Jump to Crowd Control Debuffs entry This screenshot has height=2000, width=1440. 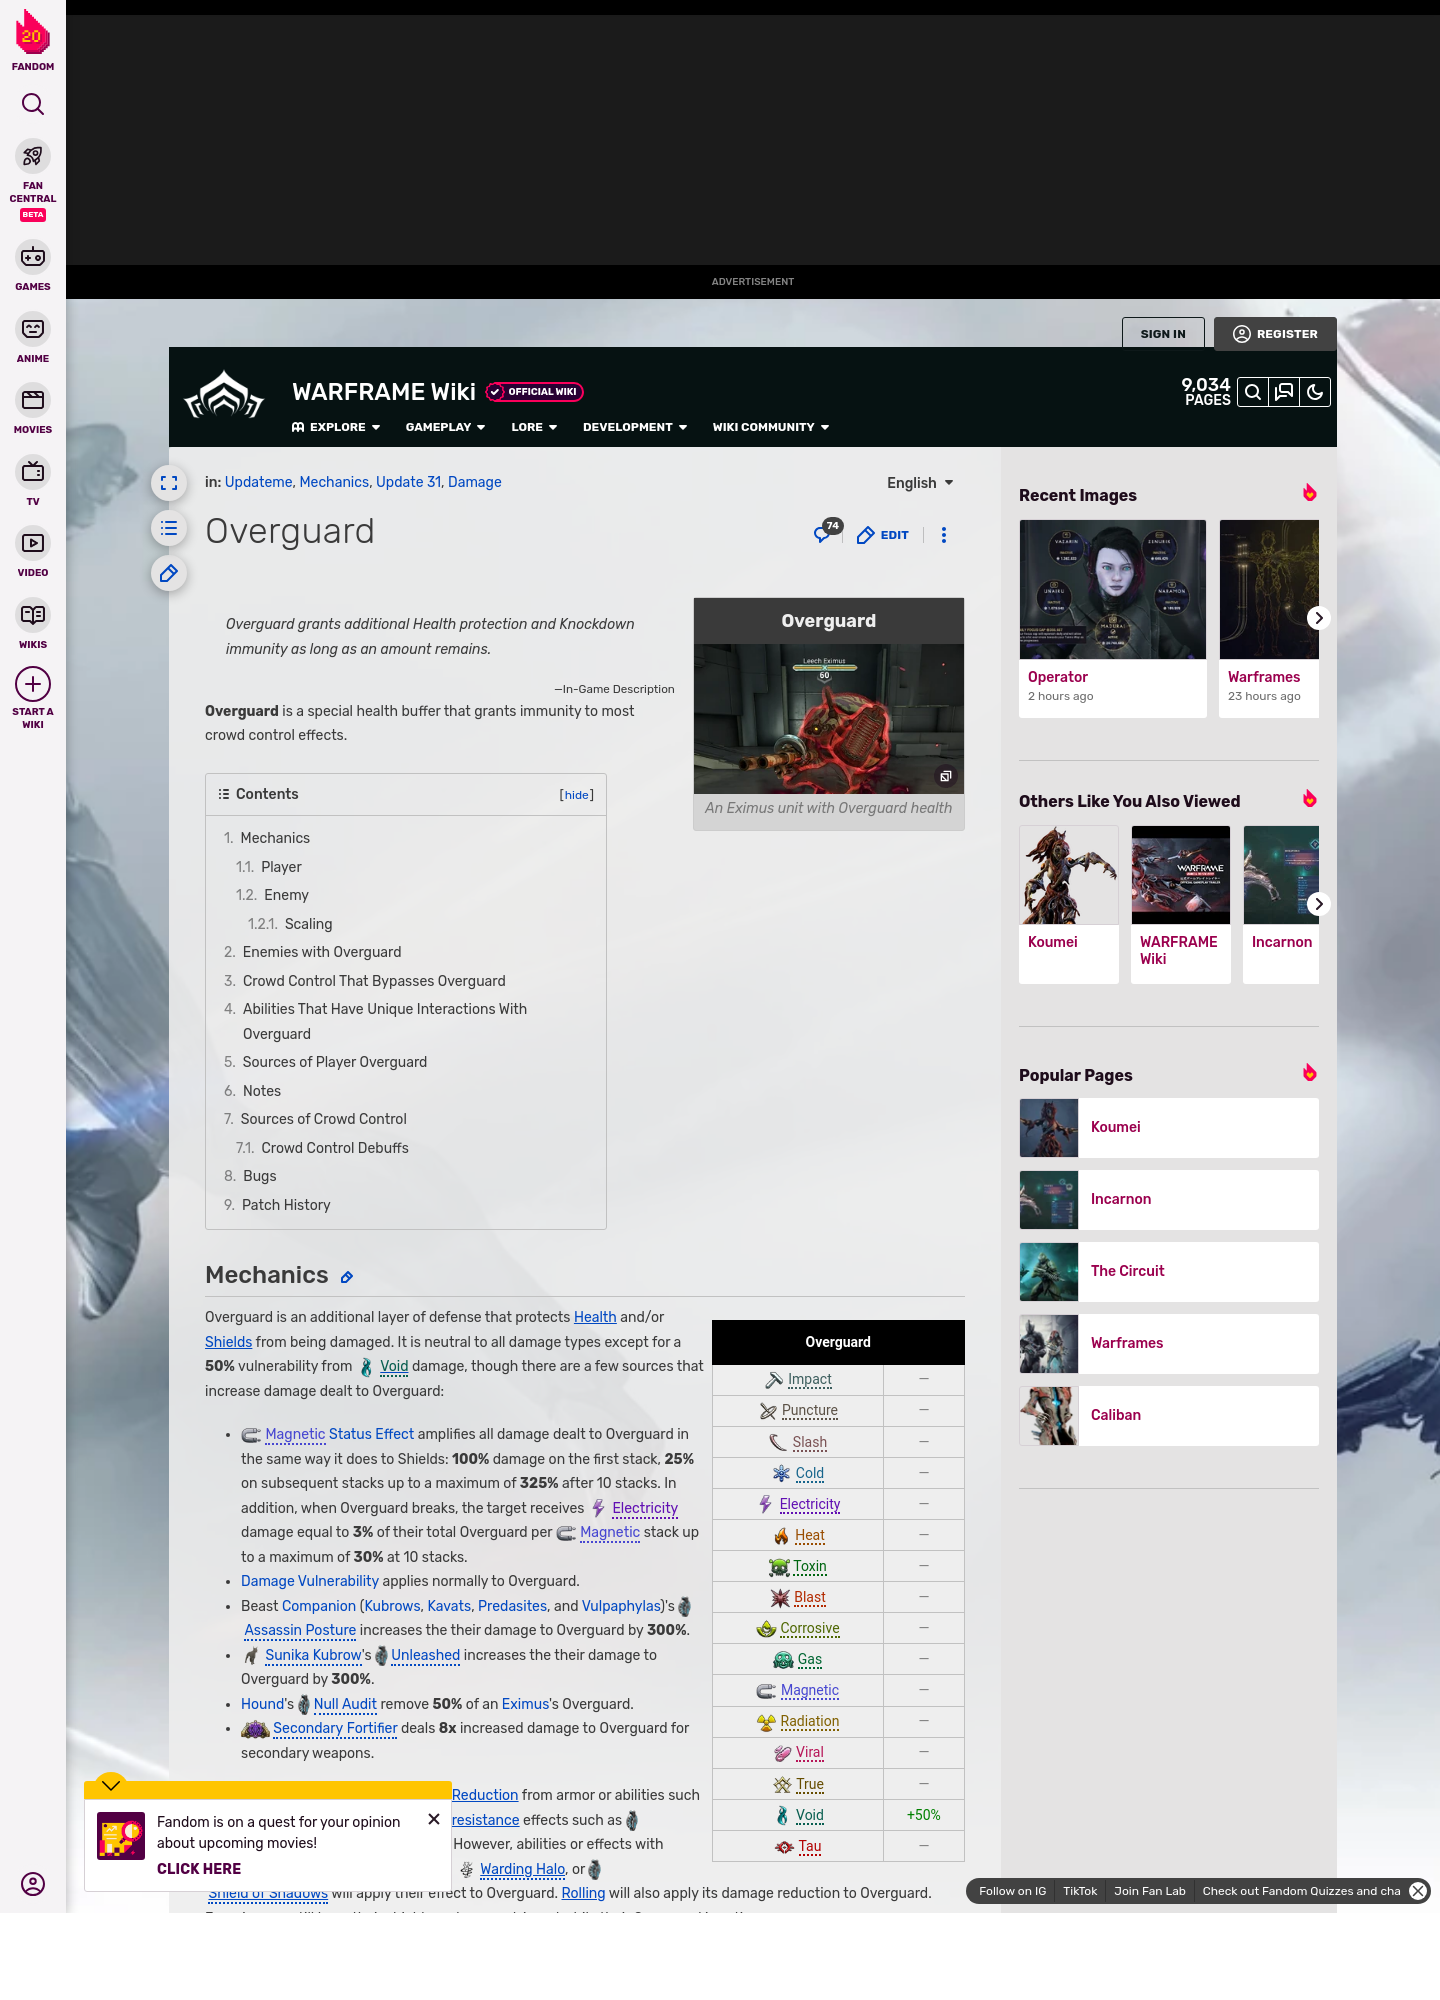[335, 1148]
